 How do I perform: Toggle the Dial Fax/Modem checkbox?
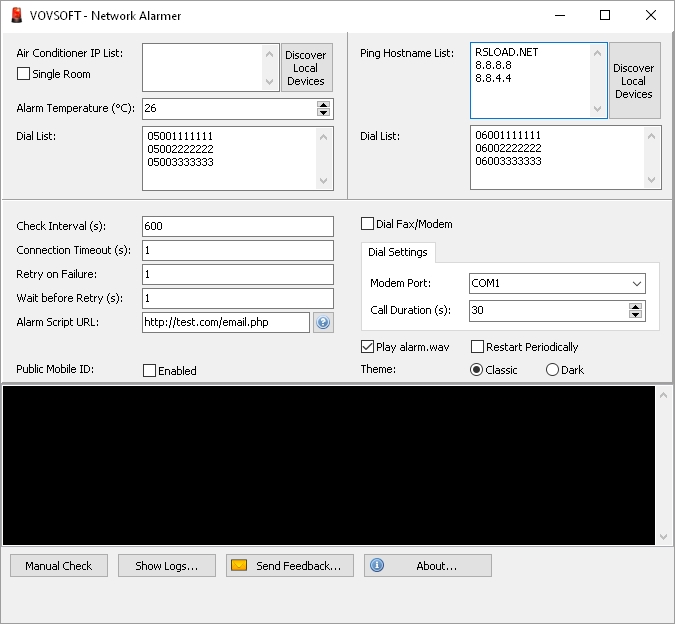point(367,224)
